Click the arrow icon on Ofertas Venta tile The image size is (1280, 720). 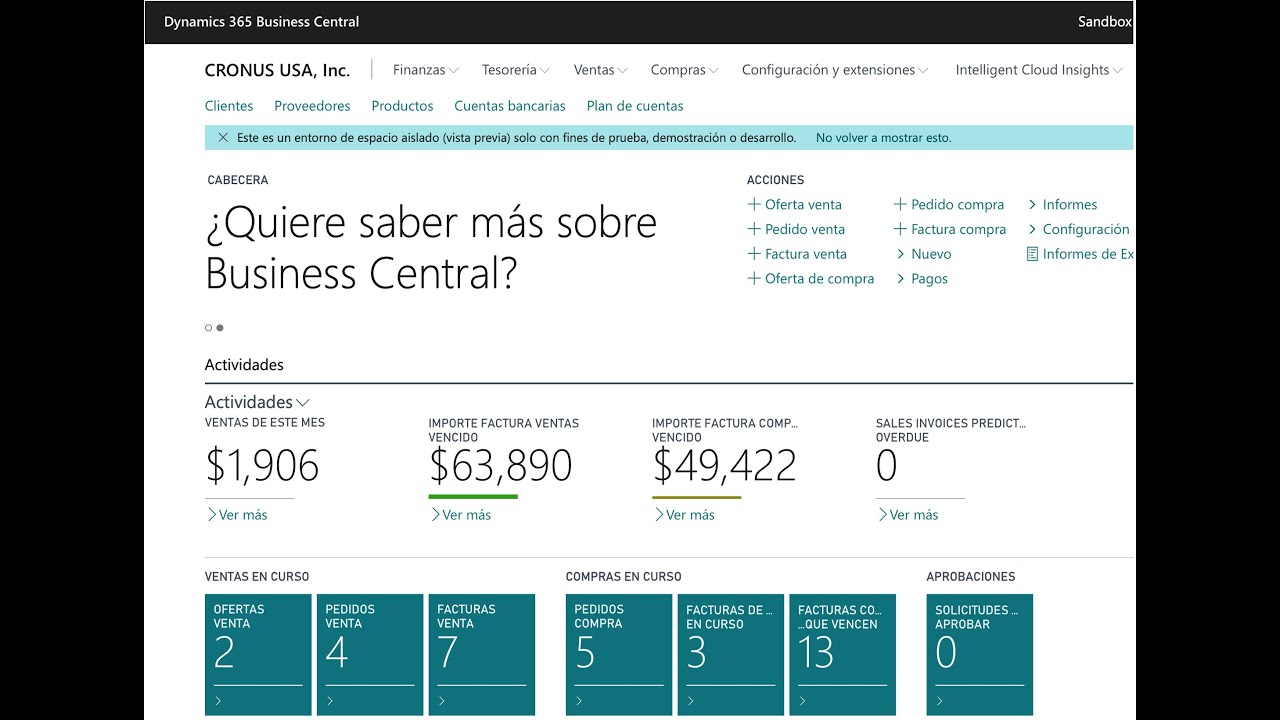pyautogui.click(x=218, y=701)
